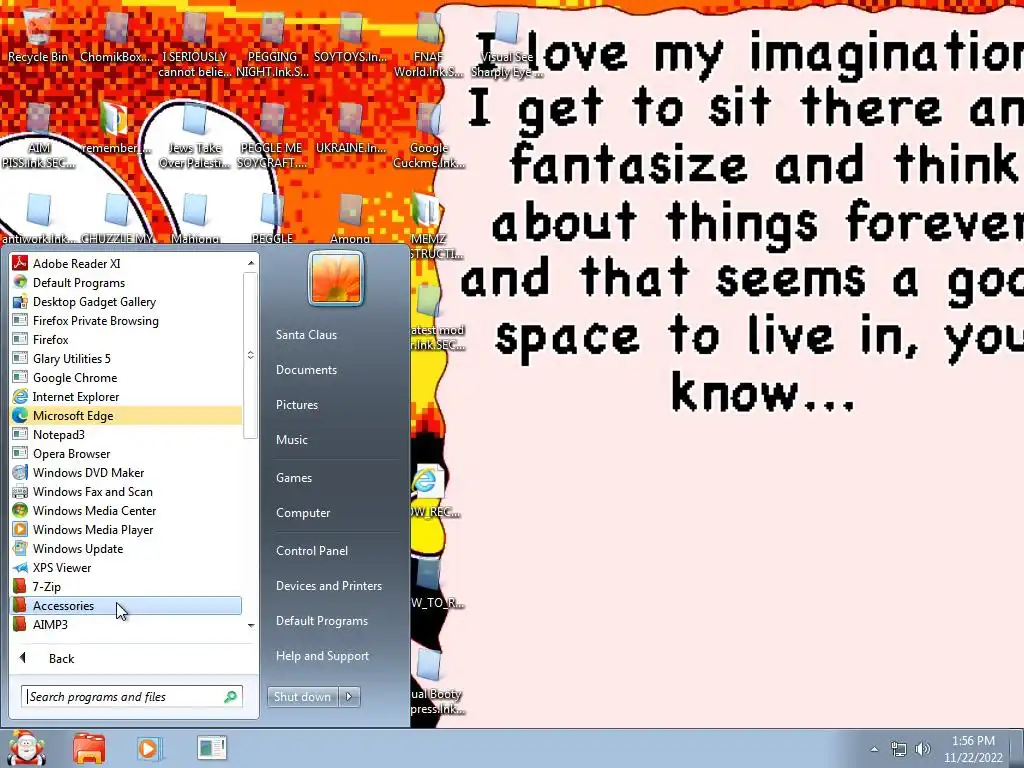
Task: Select the Recycle Bin desktop icon
Action: click(38, 36)
